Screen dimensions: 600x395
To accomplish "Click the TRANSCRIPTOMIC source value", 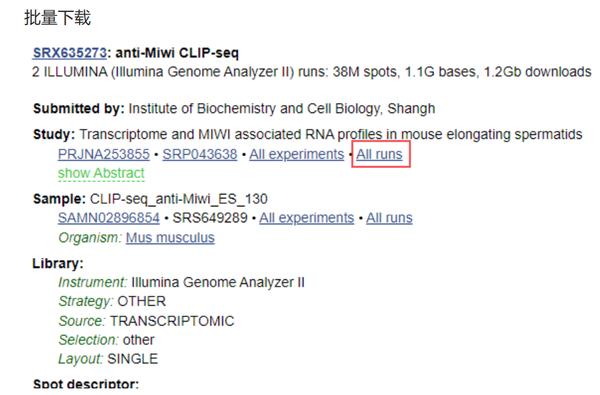I will click(172, 321).
